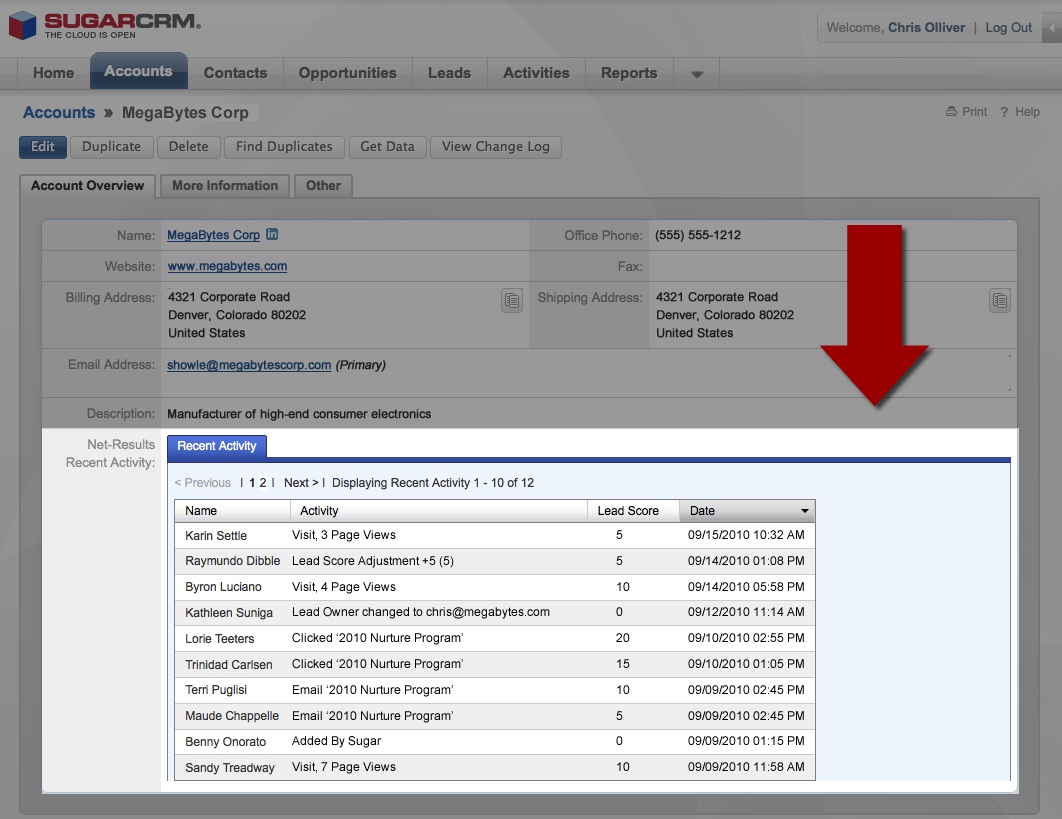
Task: Print the account page
Action: (x=966, y=112)
